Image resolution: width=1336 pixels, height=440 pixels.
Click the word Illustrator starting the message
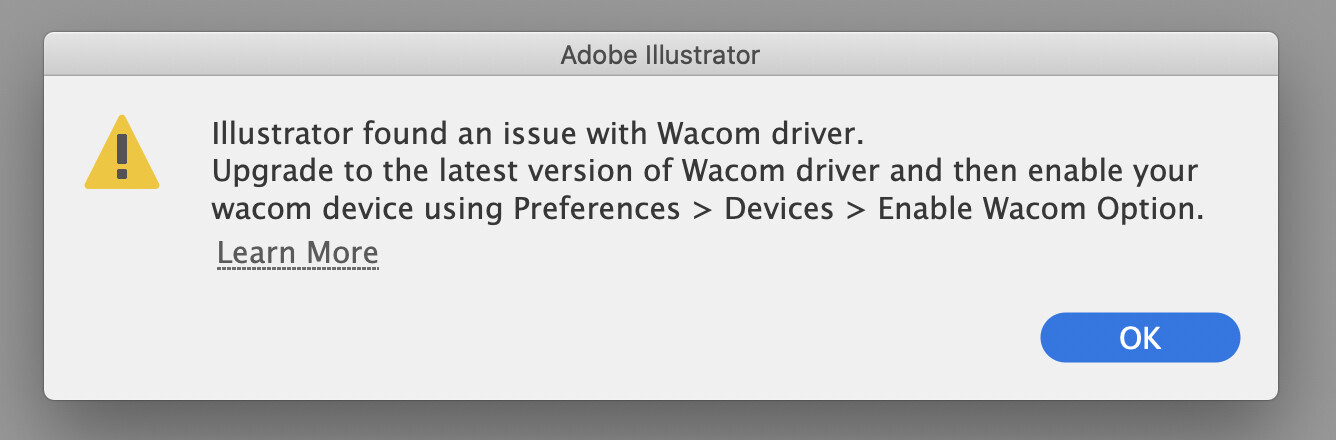point(282,133)
